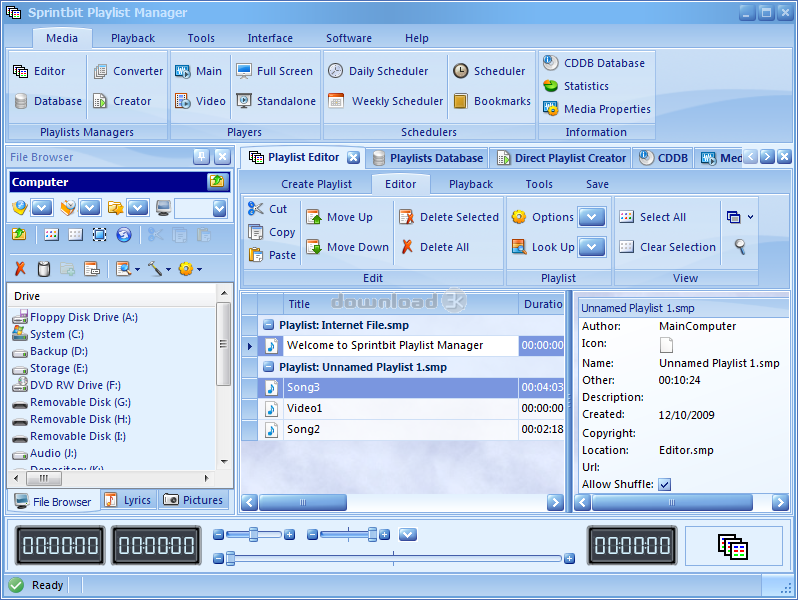Image resolution: width=798 pixels, height=600 pixels.
Task: Collapse Playlist: Internet File.smp group
Action: pyautogui.click(x=268, y=325)
